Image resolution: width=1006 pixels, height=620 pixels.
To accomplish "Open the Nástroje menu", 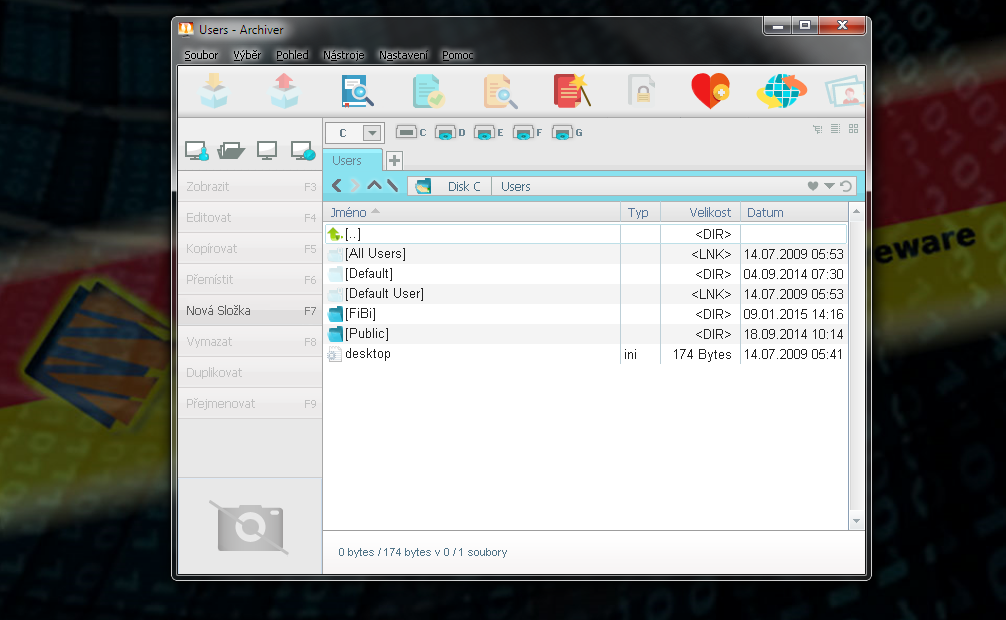I will click(x=344, y=55).
